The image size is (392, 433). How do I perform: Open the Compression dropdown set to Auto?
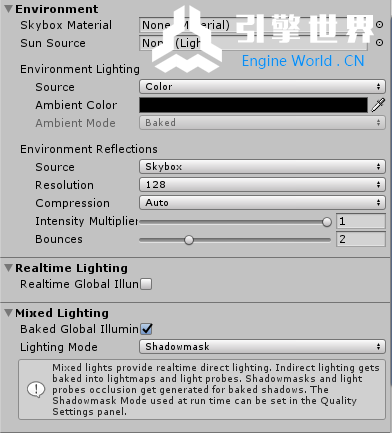click(x=262, y=203)
